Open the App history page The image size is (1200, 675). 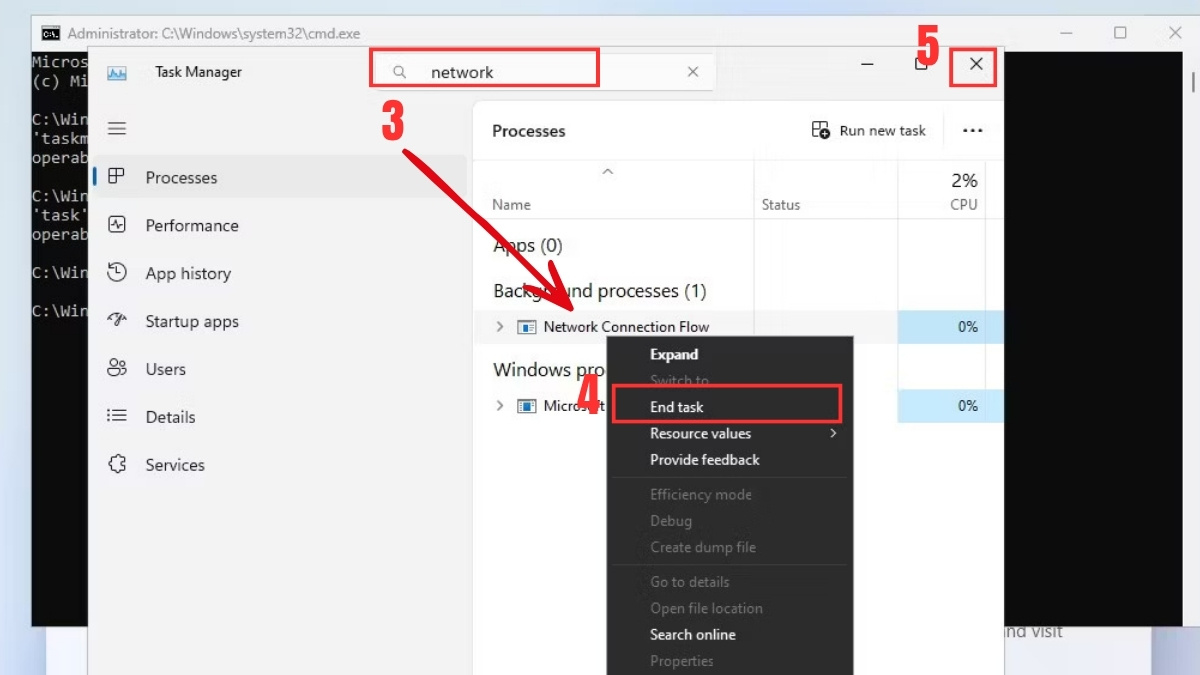(279, 273)
